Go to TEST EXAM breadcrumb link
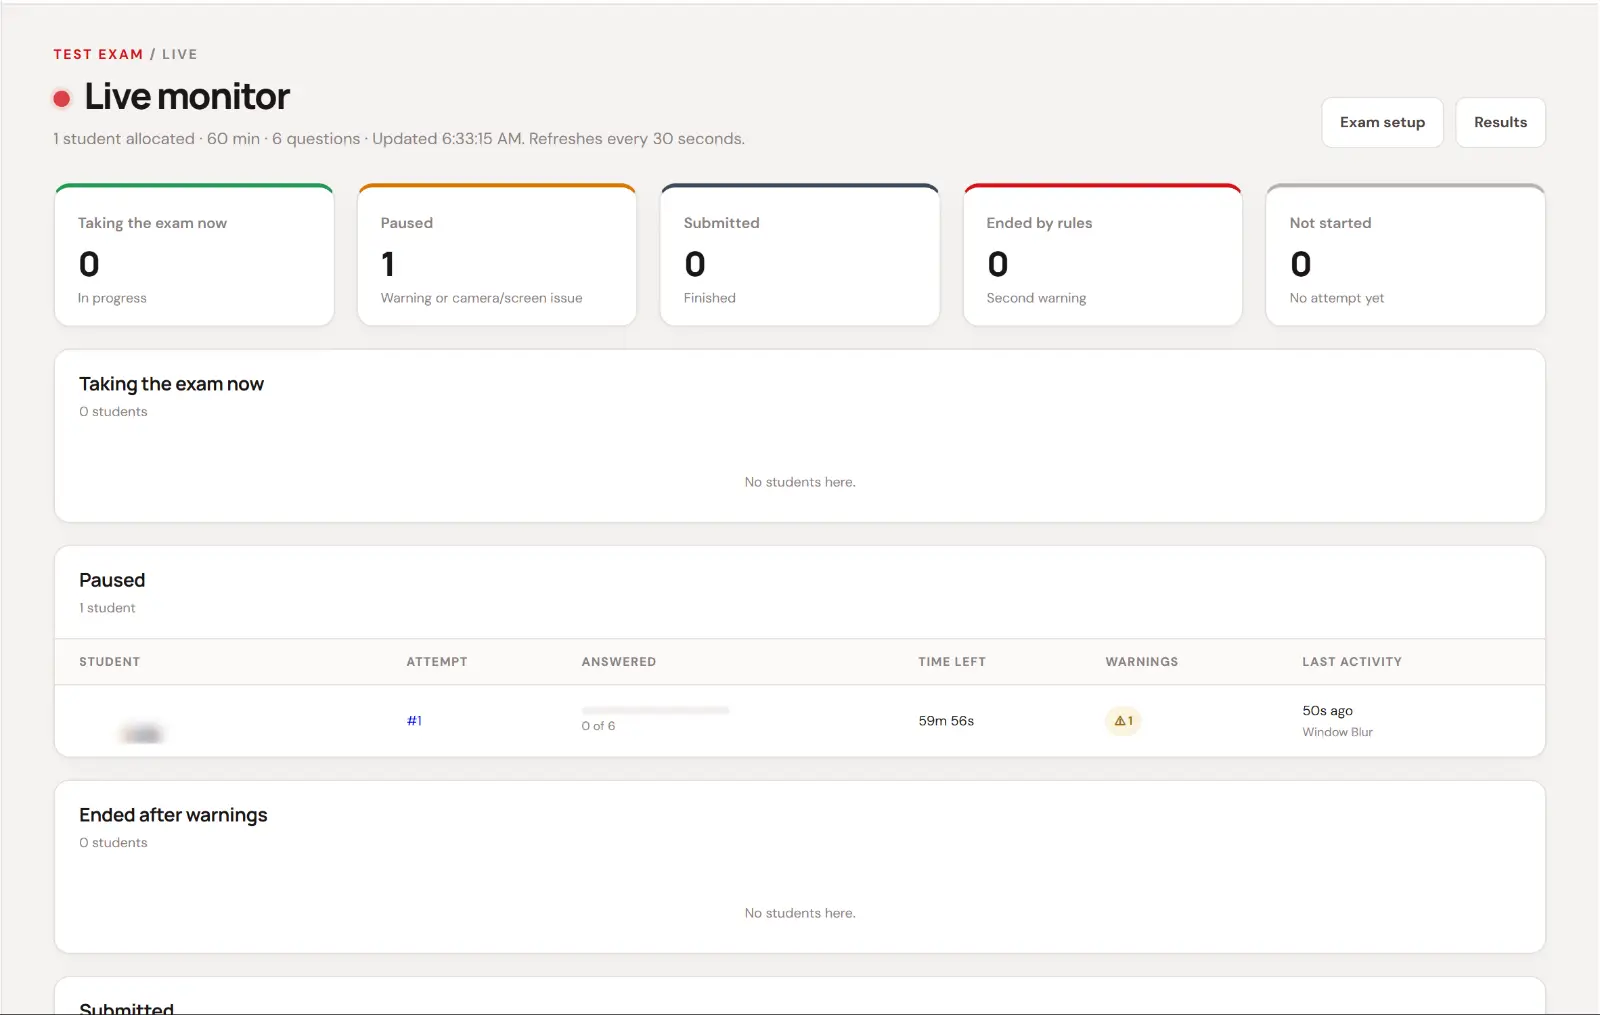The image size is (1600, 1015). tap(98, 54)
